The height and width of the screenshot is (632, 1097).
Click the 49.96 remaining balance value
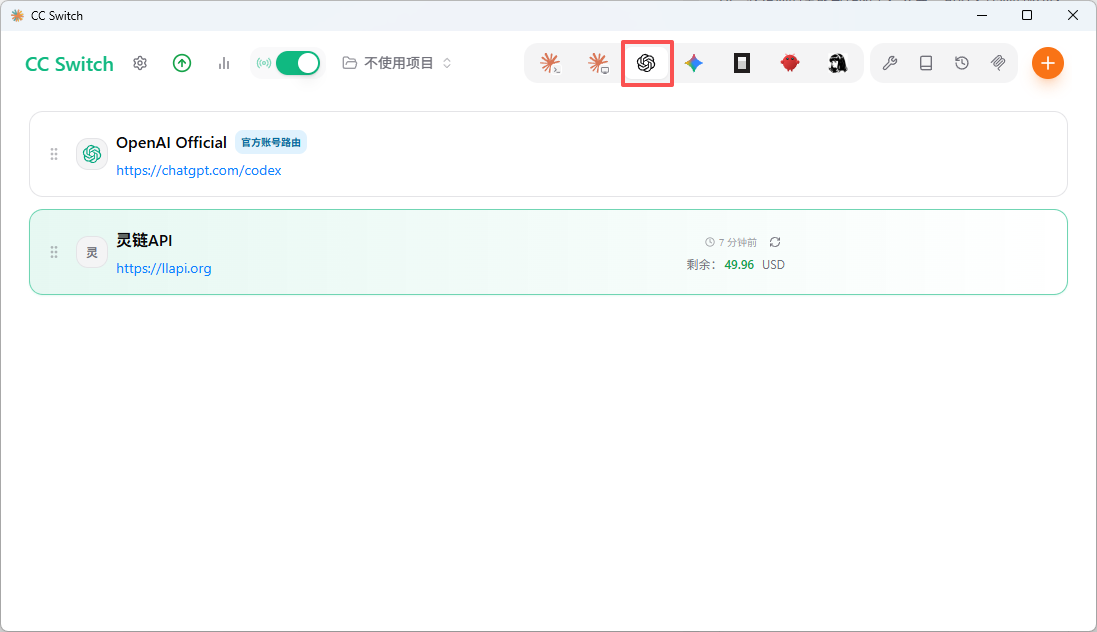(739, 265)
